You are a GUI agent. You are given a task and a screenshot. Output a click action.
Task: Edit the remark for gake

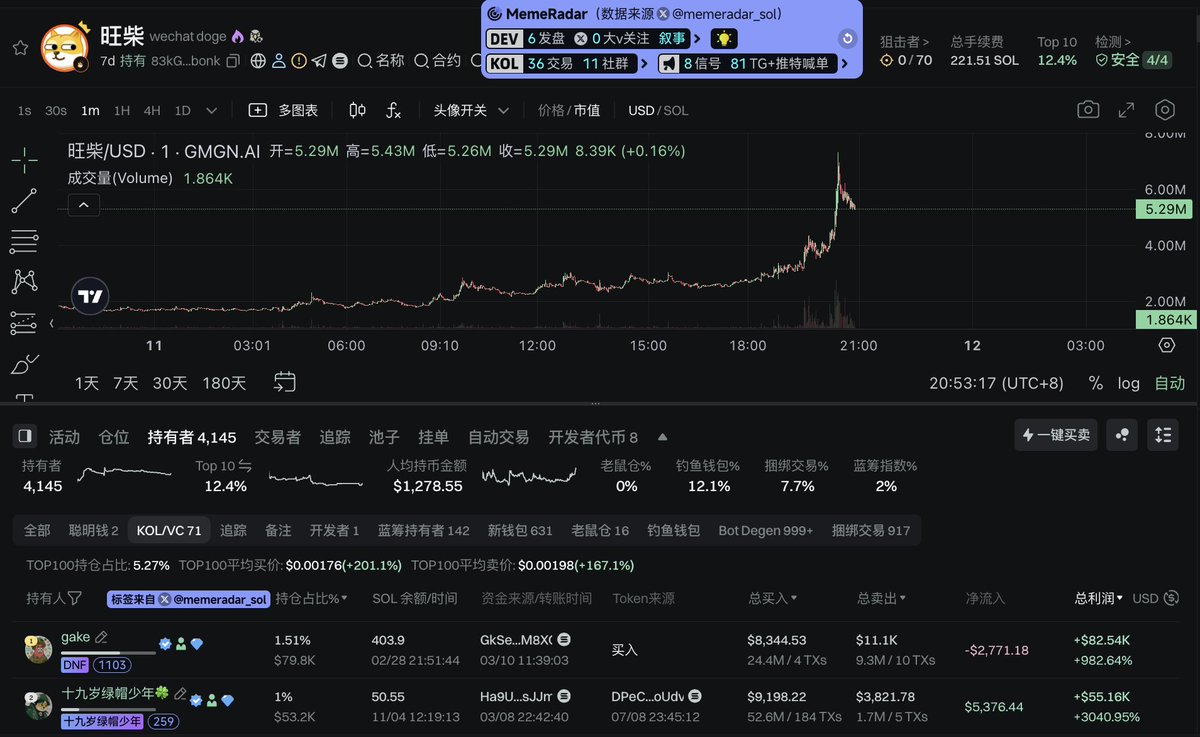[101, 637]
